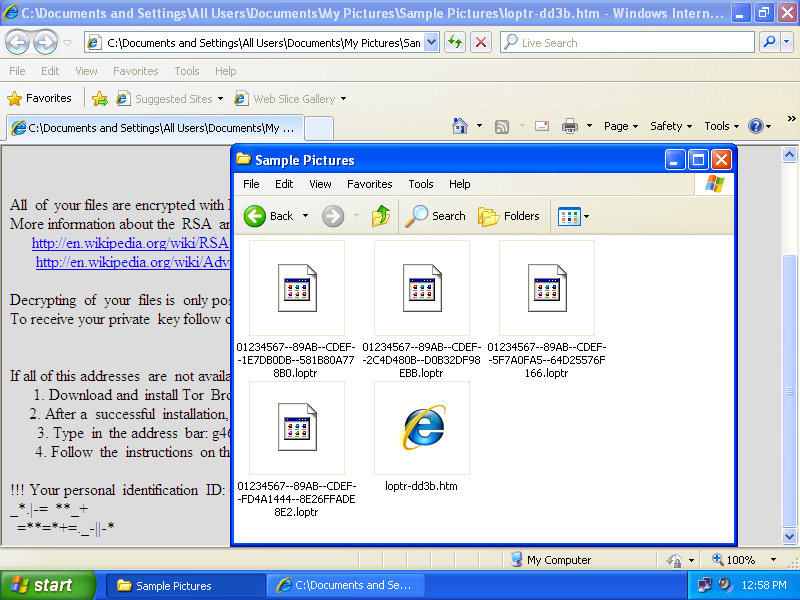Viewport: 800px width, 600px height.
Task: Open Sample Pictures Edit menu
Action: (x=284, y=184)
